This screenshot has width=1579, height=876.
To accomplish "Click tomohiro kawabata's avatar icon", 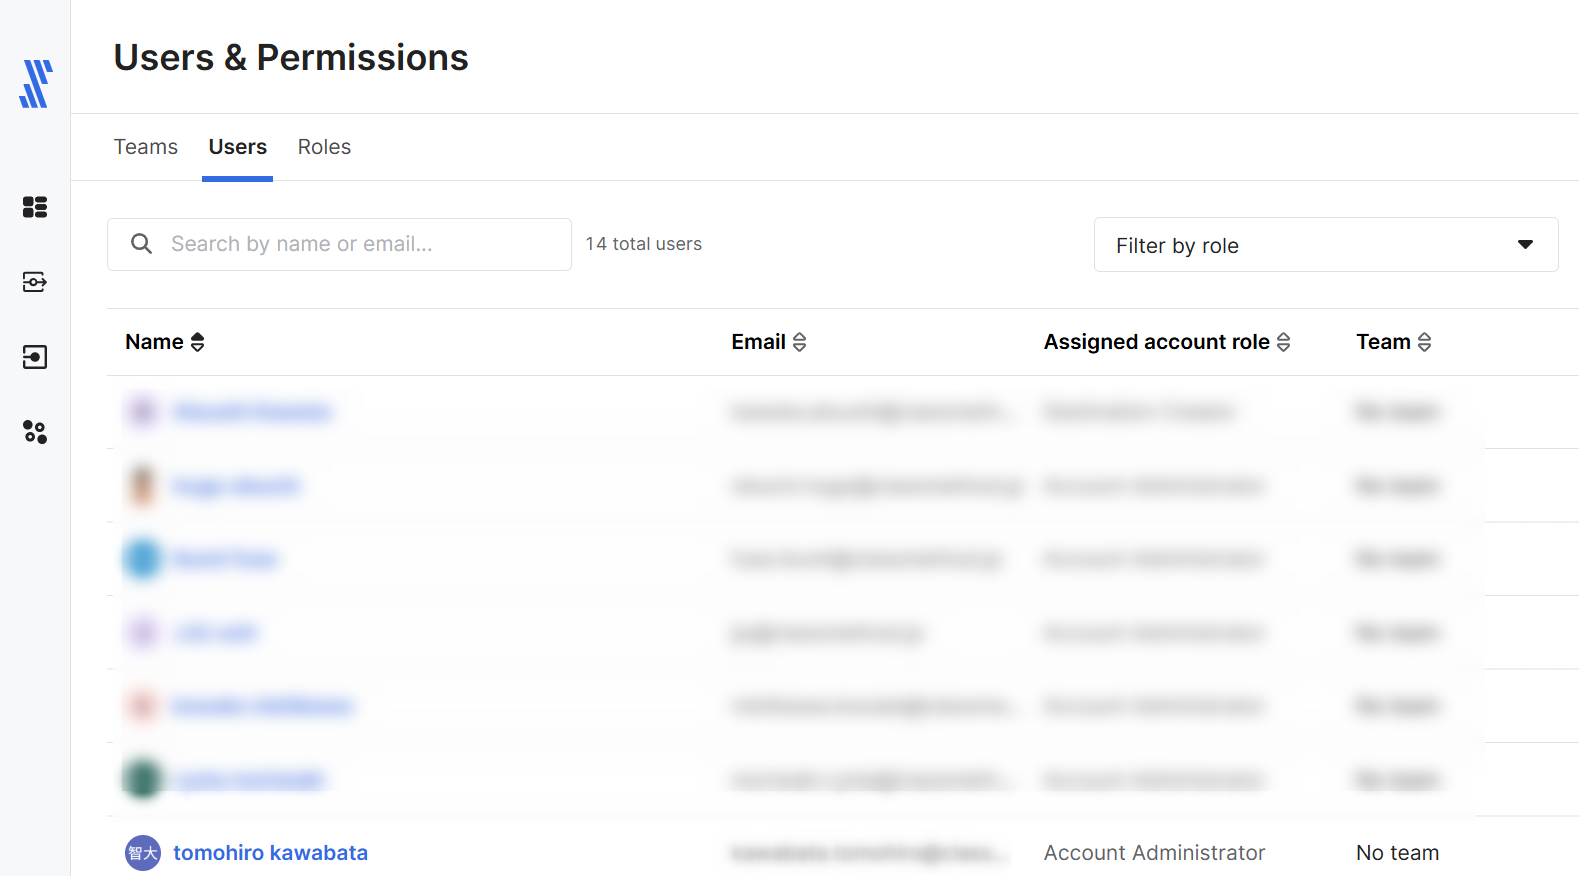I will (143, 853).
